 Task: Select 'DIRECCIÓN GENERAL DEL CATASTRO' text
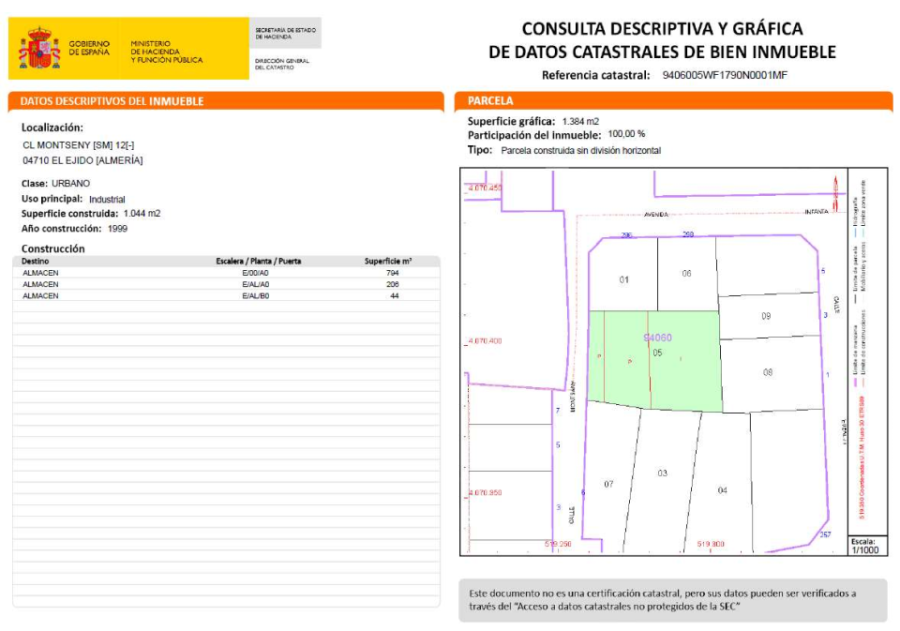[282, 64]
